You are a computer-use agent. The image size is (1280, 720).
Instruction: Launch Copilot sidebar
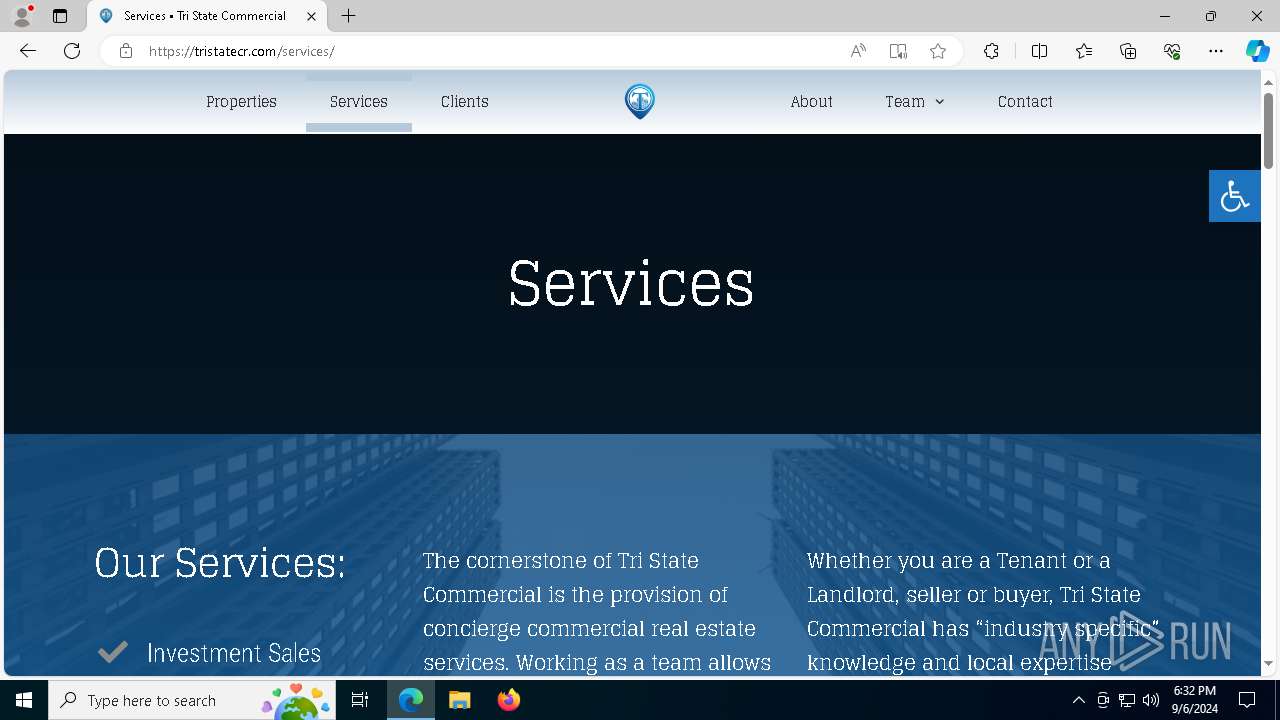pos(1257,51)
